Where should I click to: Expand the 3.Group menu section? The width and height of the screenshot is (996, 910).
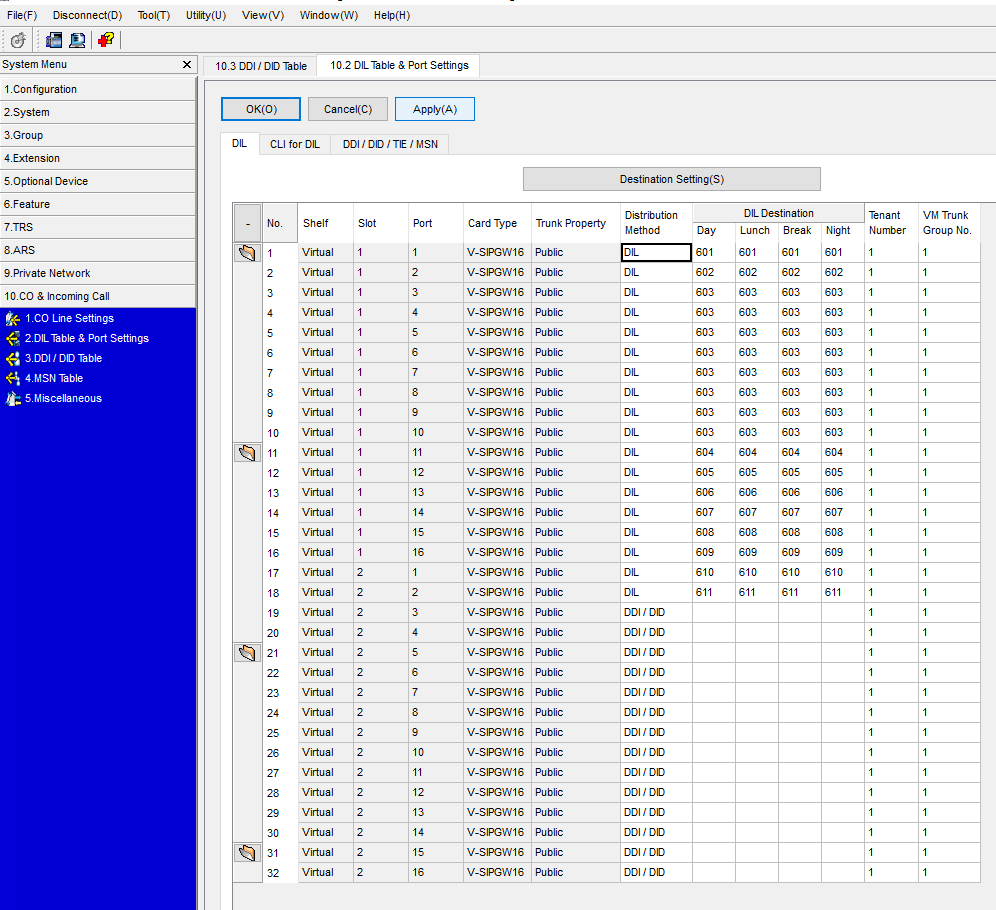coord(98,135)
